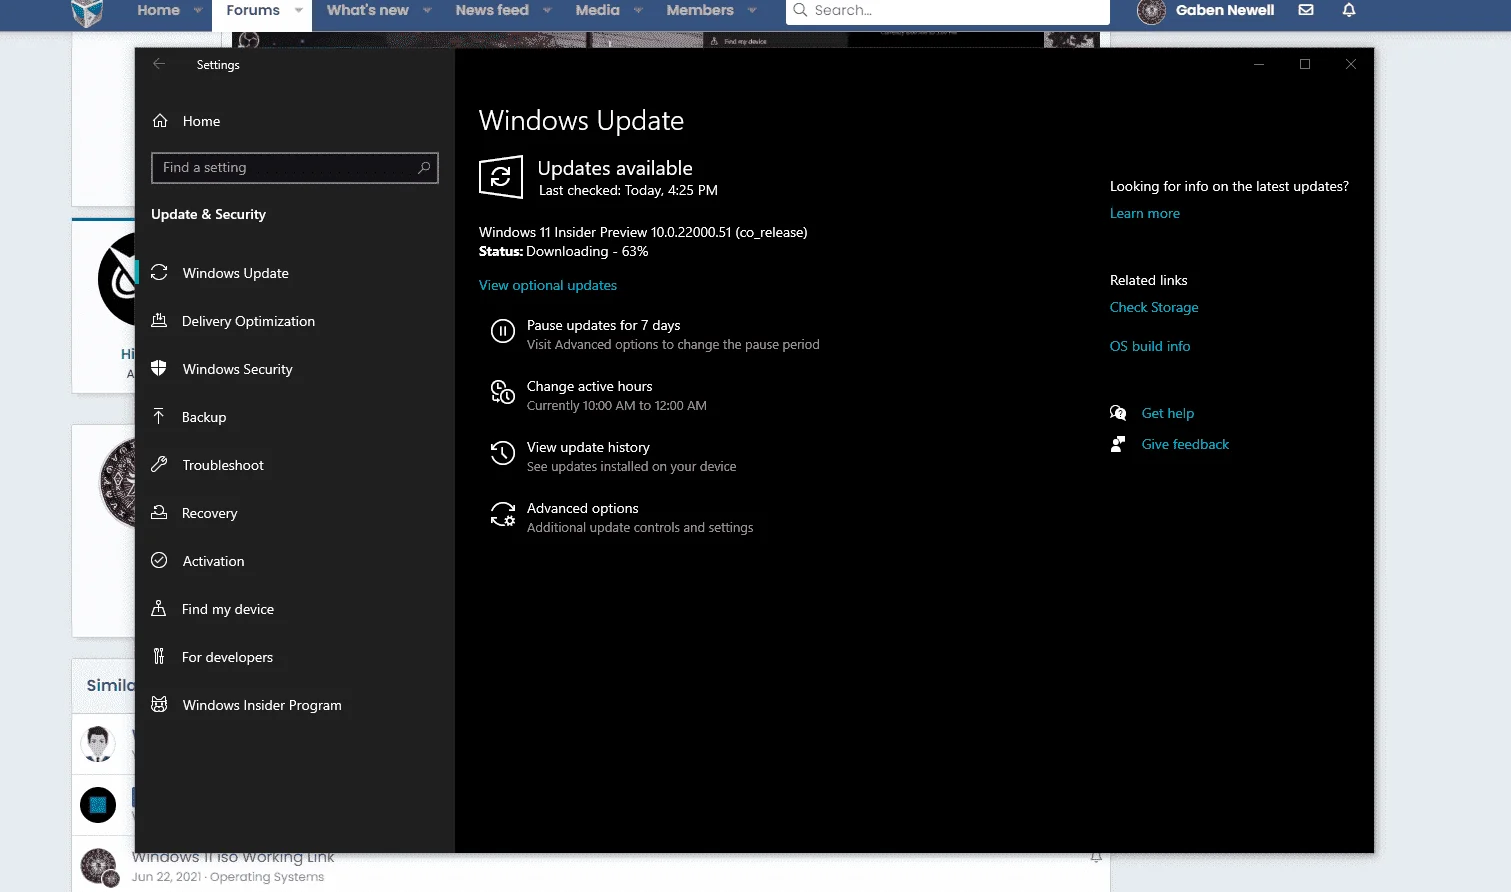This screenshot has height=892, width=1511.
Task: Click the Activation checkmark circle icon
Action: 159,560
